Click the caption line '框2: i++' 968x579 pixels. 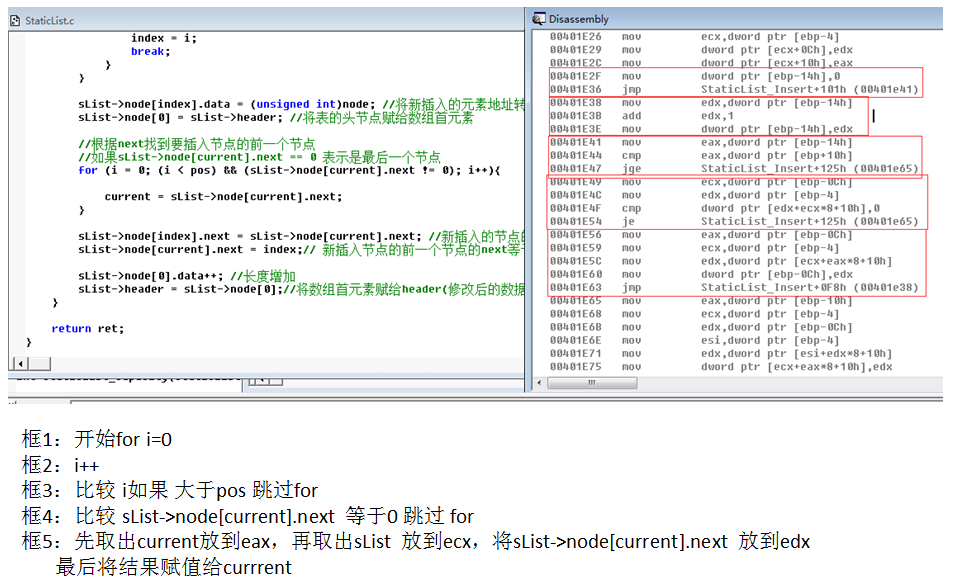(60, 465)
